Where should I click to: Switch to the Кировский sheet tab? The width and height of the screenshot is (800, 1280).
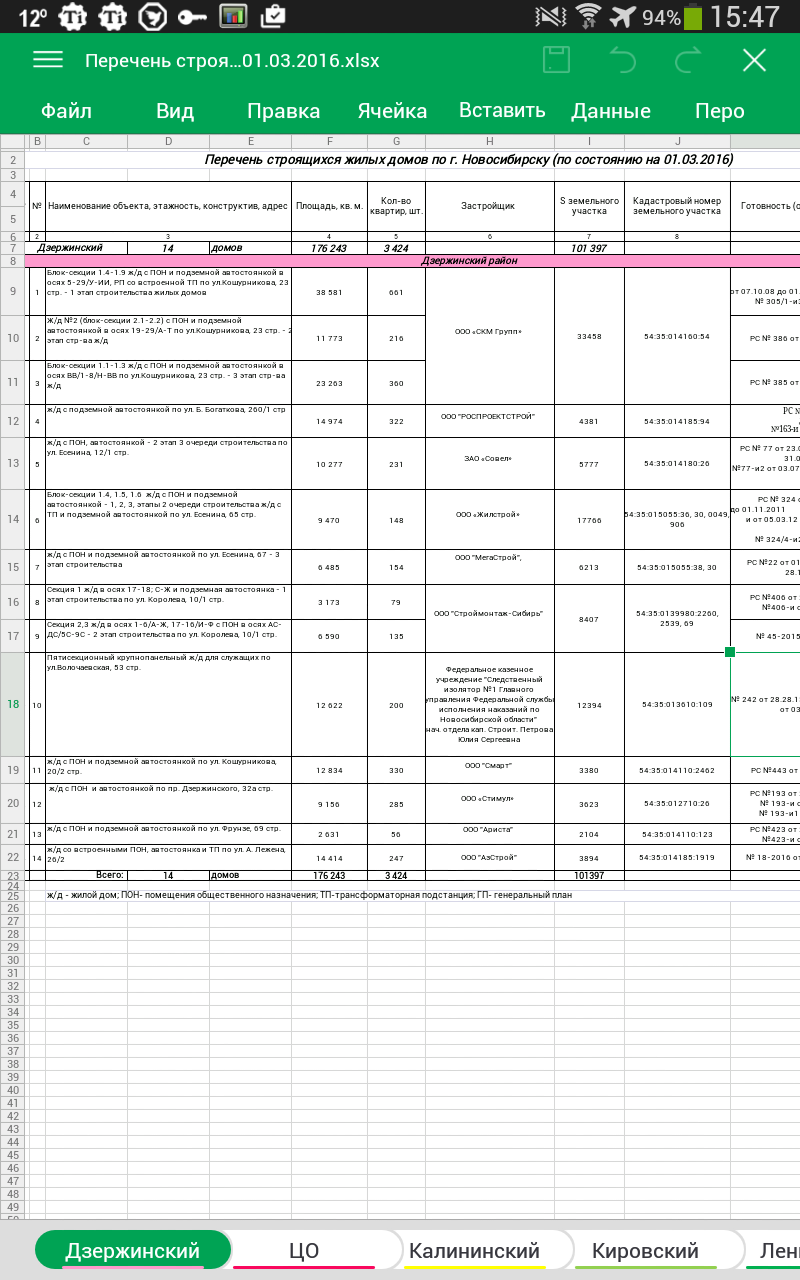645,1251
